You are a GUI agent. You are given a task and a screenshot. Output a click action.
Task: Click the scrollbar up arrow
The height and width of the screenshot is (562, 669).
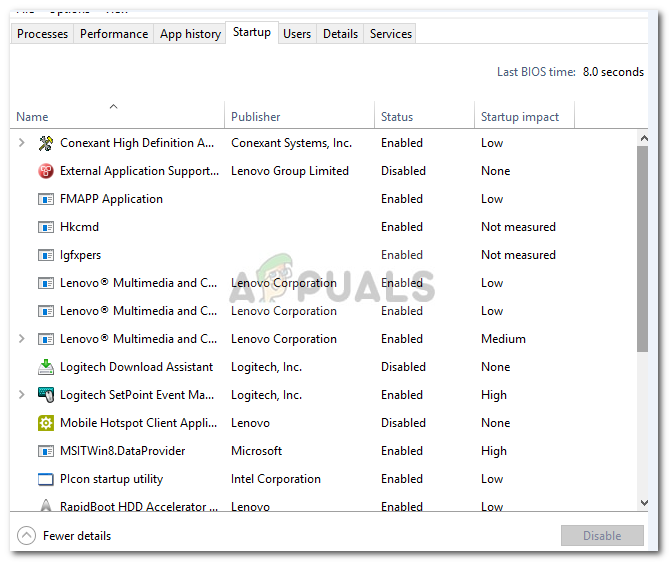pyautogui.click(x=644, y=138)
